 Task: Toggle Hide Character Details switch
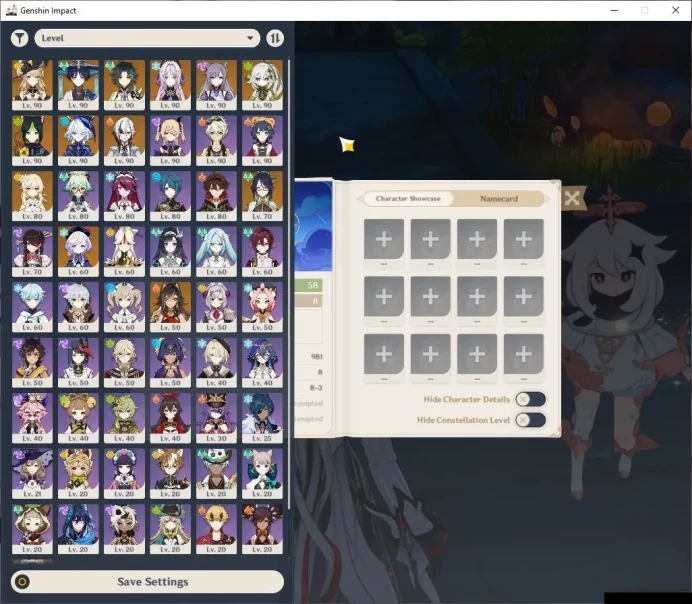coord(530,399)
